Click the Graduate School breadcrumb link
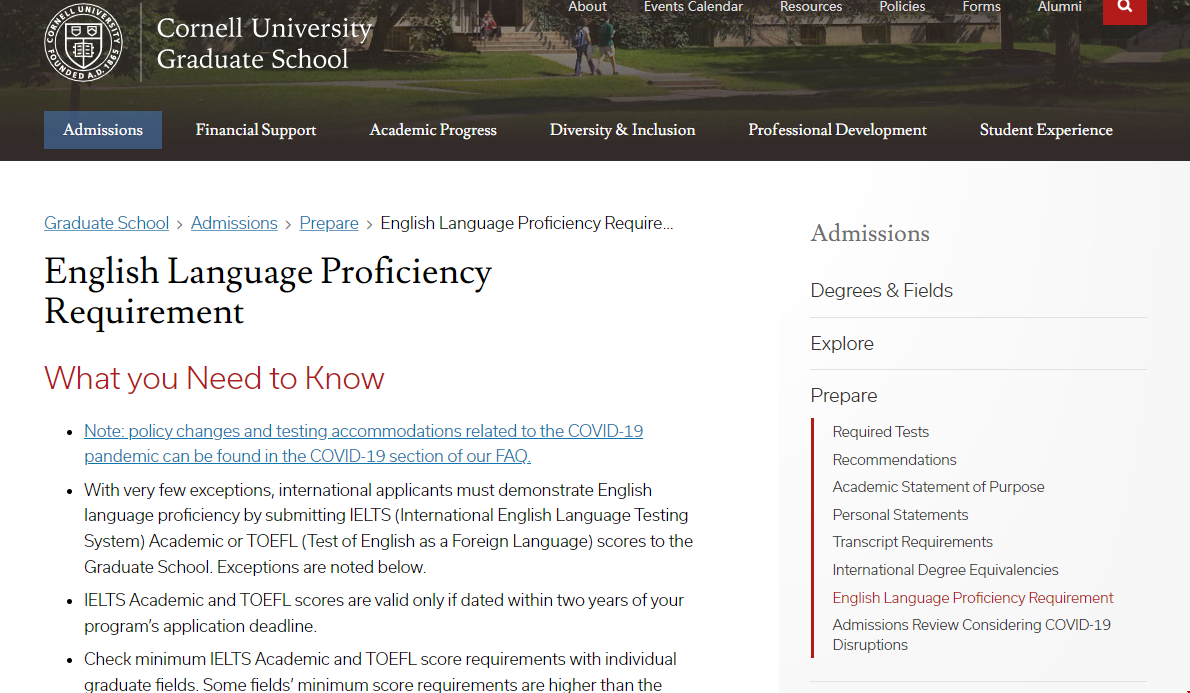Screen dimensions: 1190x693 coord(106,223)
